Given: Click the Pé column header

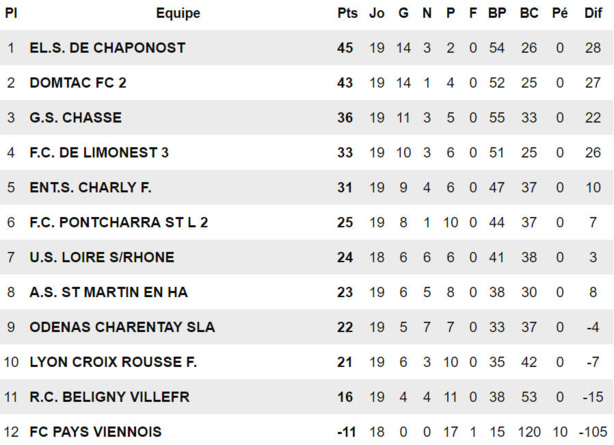Looking at the screenshot, I should pos(560,13).
